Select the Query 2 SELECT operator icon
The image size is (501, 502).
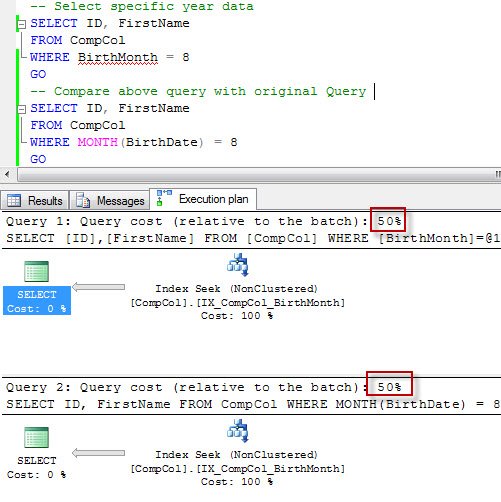click(x=36, y=437)
